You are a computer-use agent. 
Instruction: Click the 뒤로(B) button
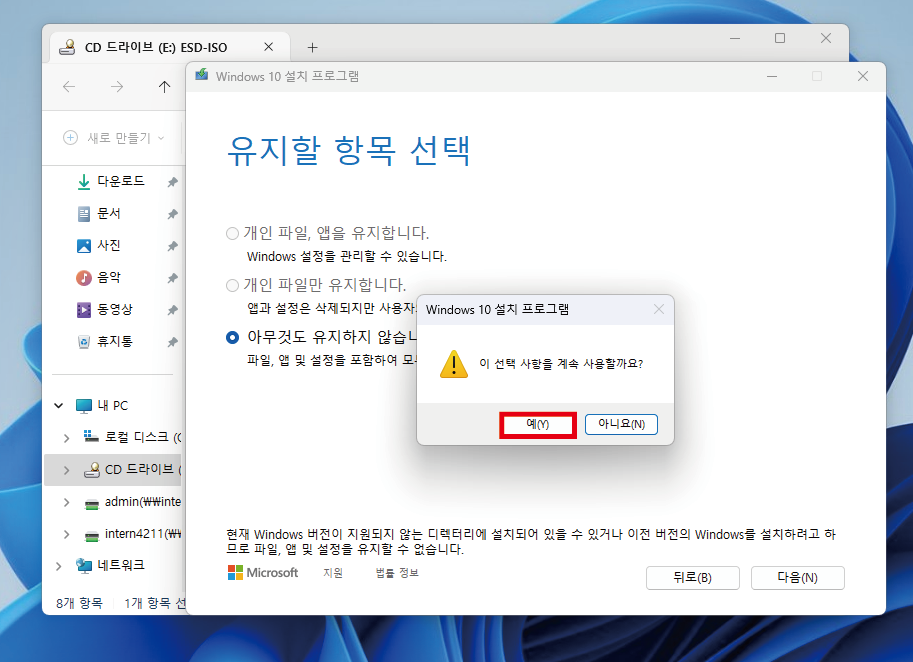coord(692,578)
